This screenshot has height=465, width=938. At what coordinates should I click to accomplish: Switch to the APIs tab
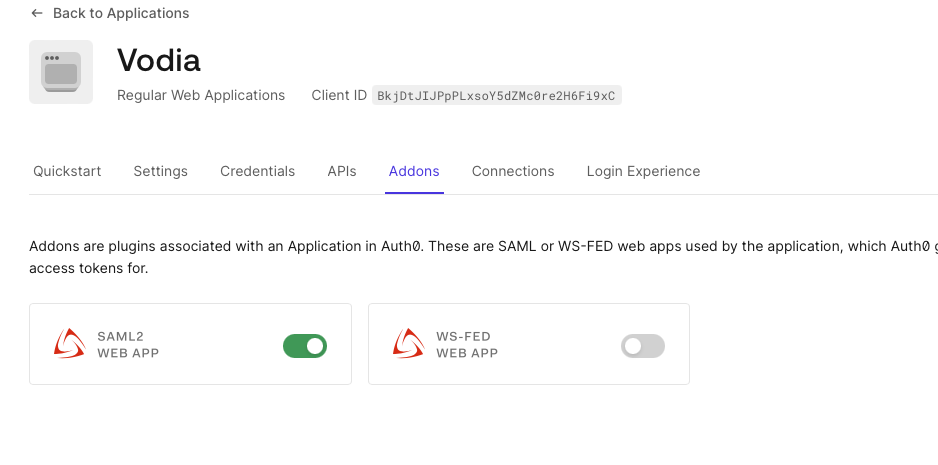(342, 171)
